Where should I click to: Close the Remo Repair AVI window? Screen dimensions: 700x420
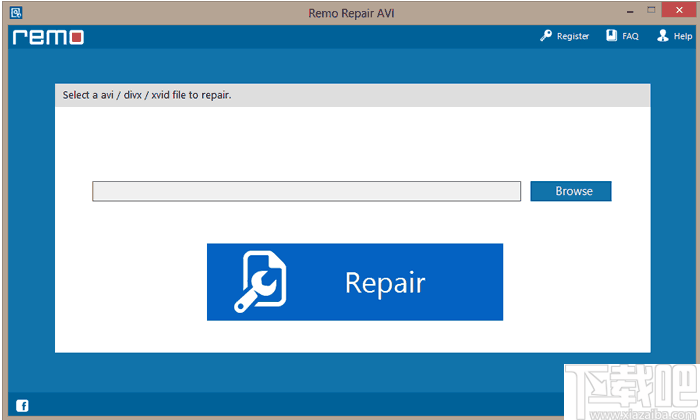coord(679,10)
